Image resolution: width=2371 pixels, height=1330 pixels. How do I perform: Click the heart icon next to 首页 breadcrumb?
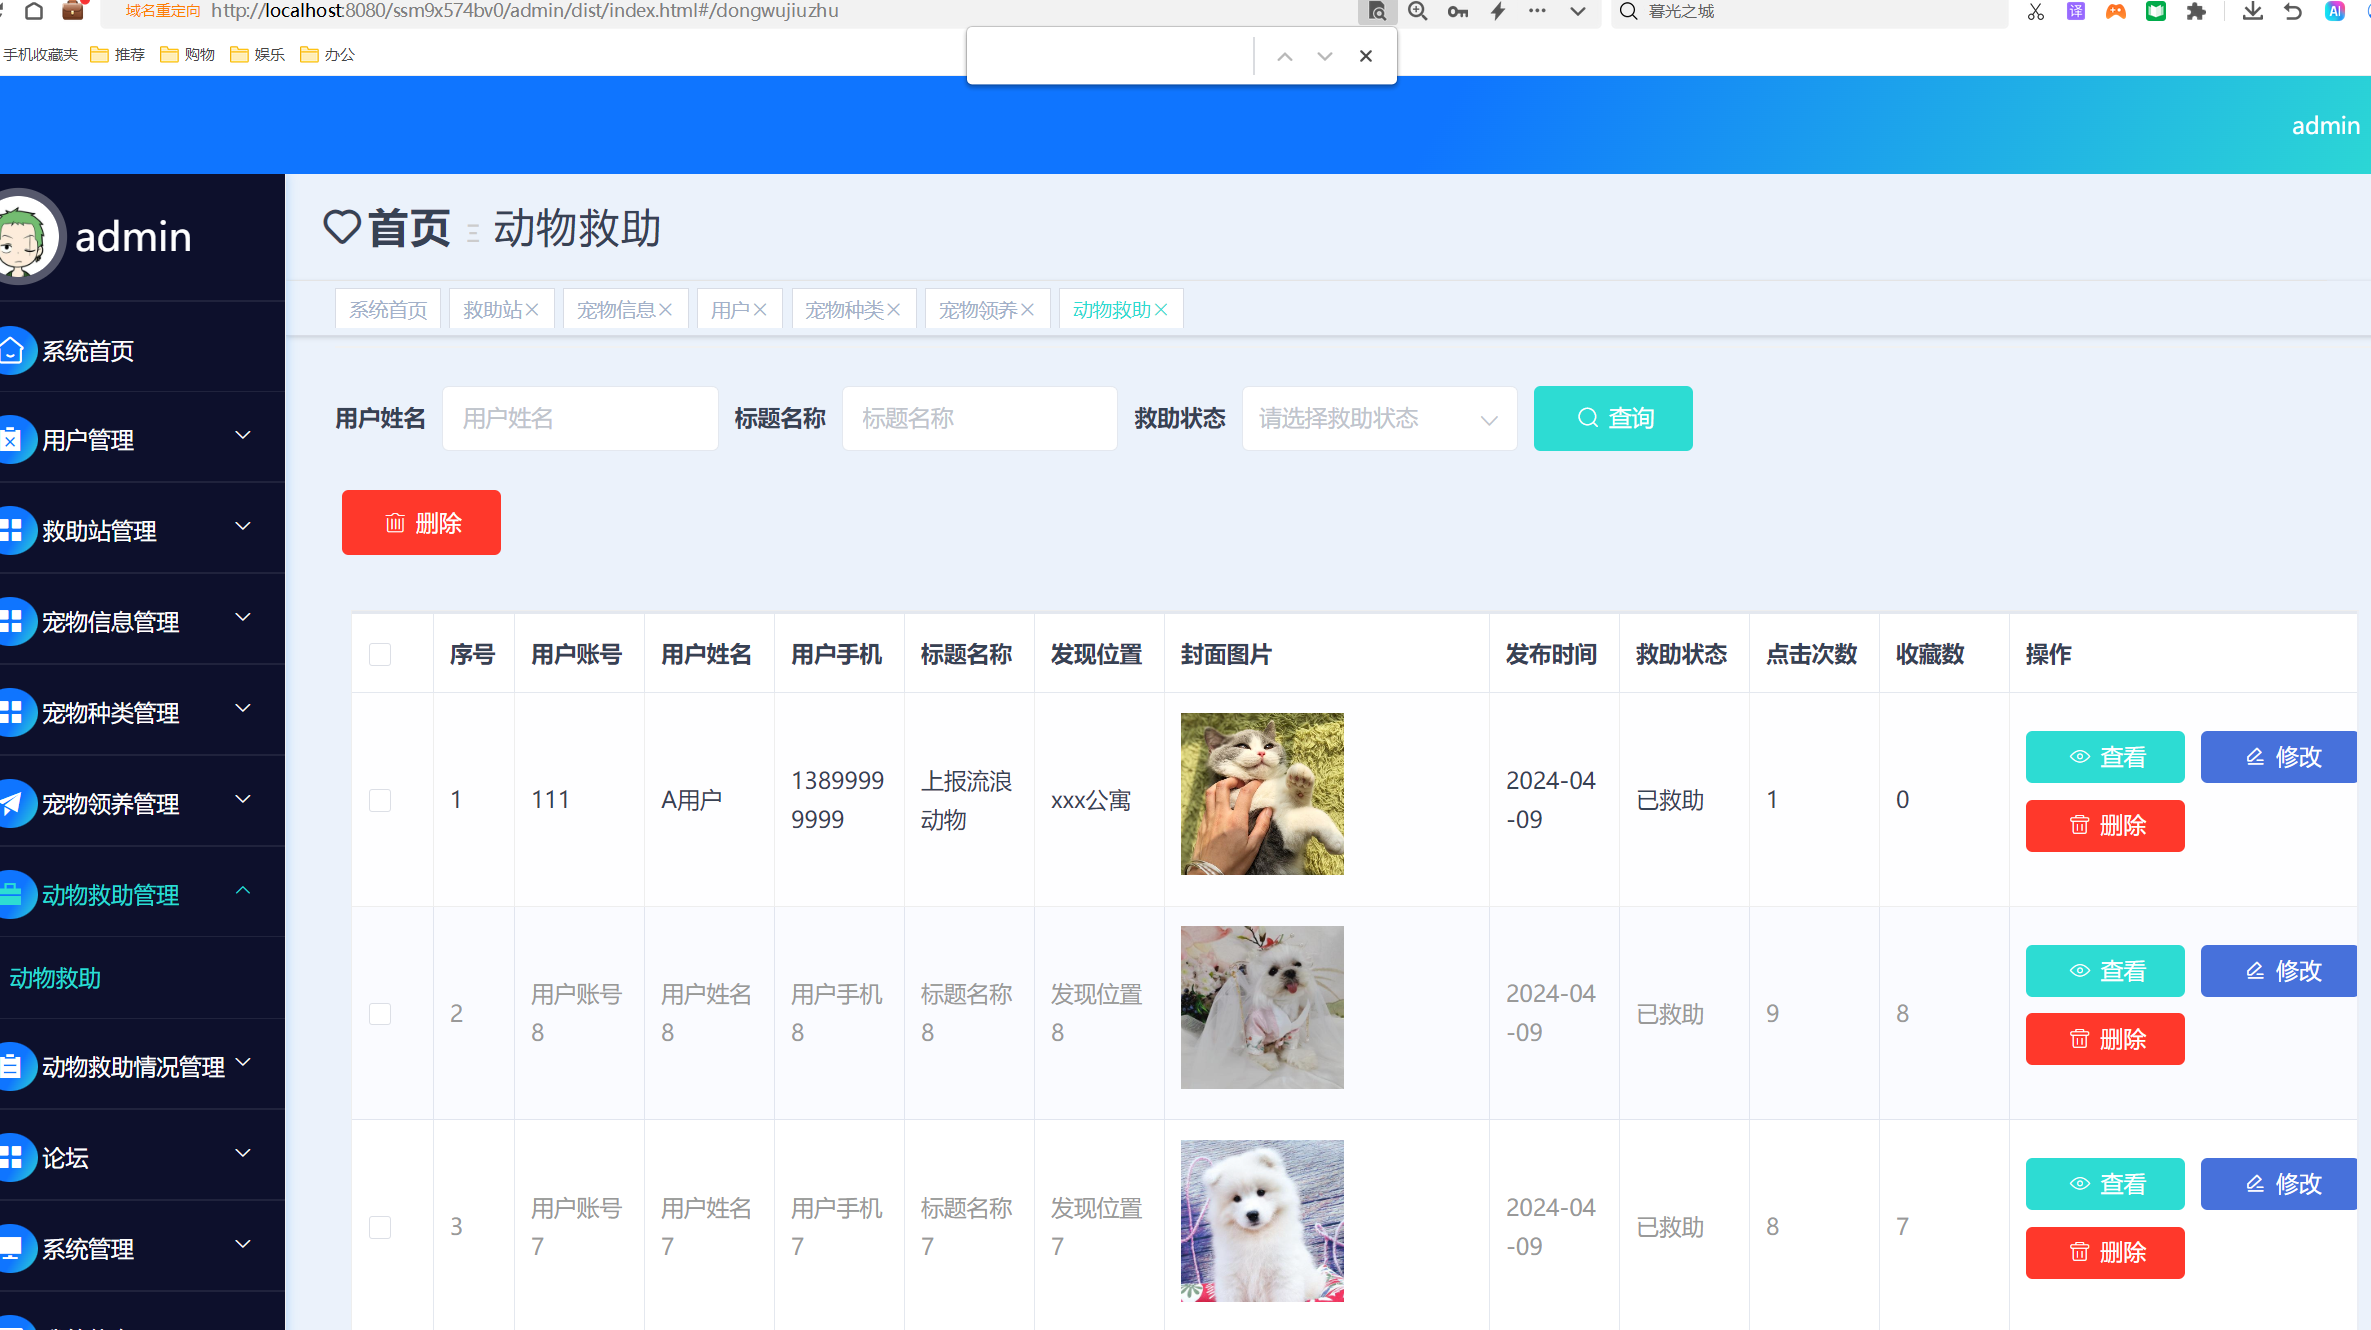tap(341, 228)
